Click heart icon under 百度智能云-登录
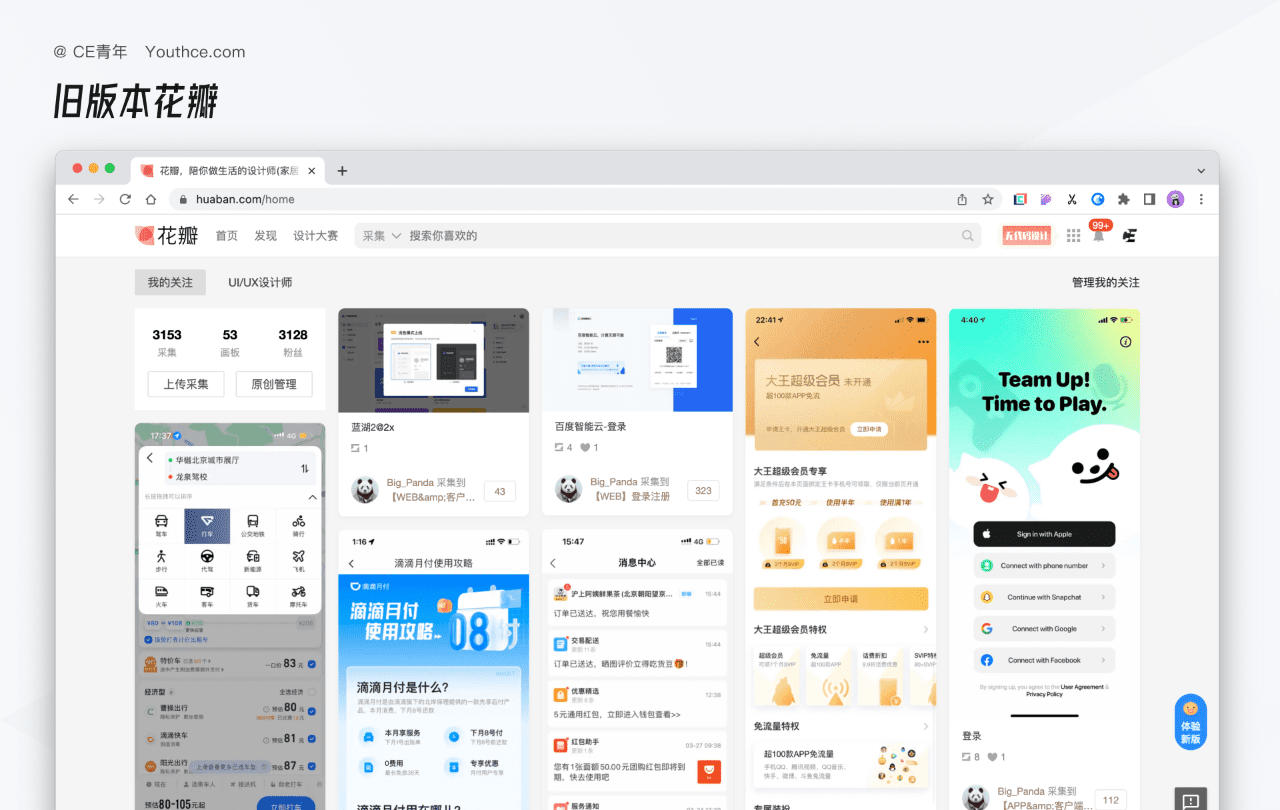1280x810 pixels. coord(585,448)
